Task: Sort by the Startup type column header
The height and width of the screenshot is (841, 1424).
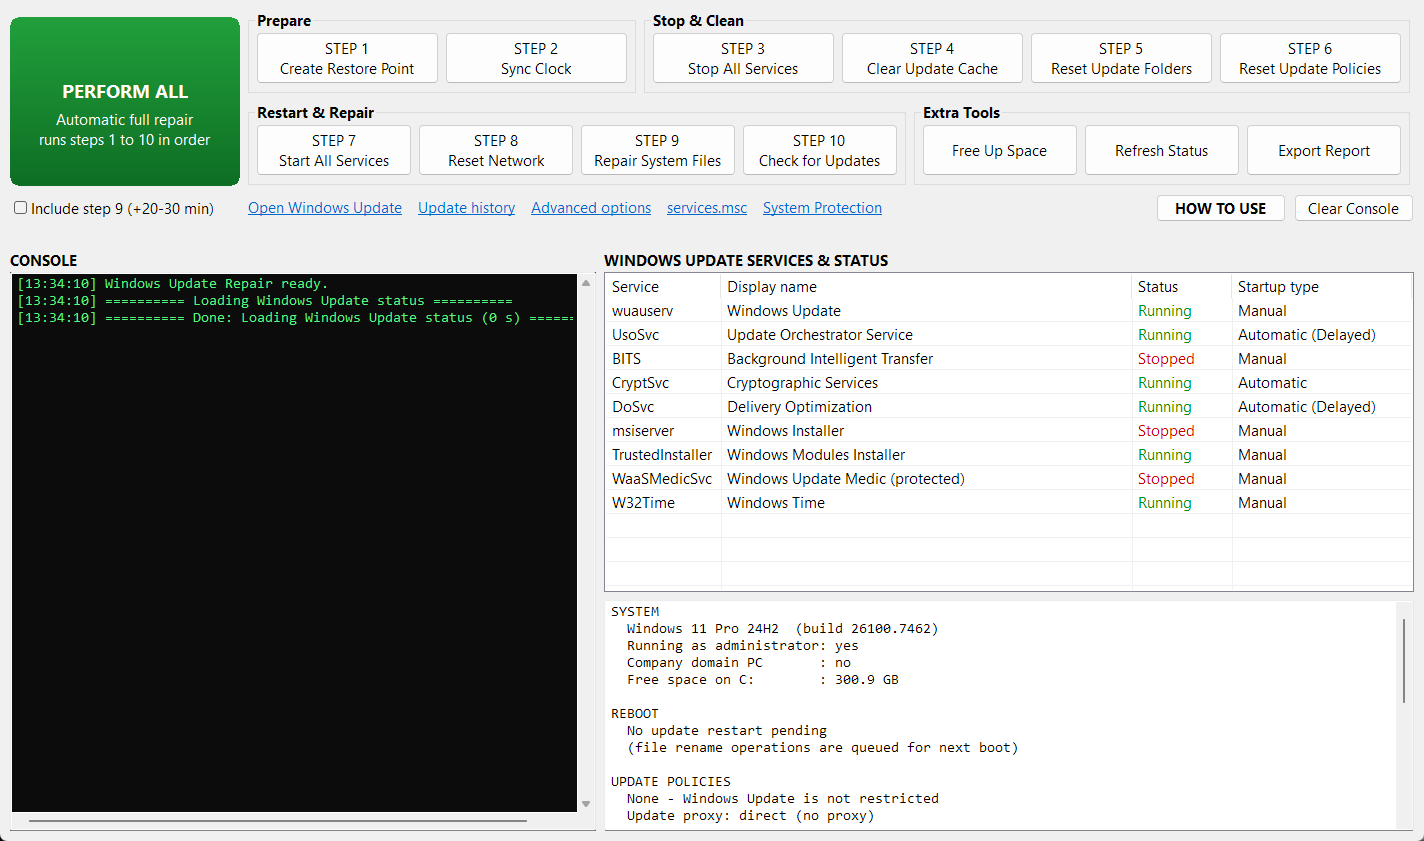Action: (1322, 286)
